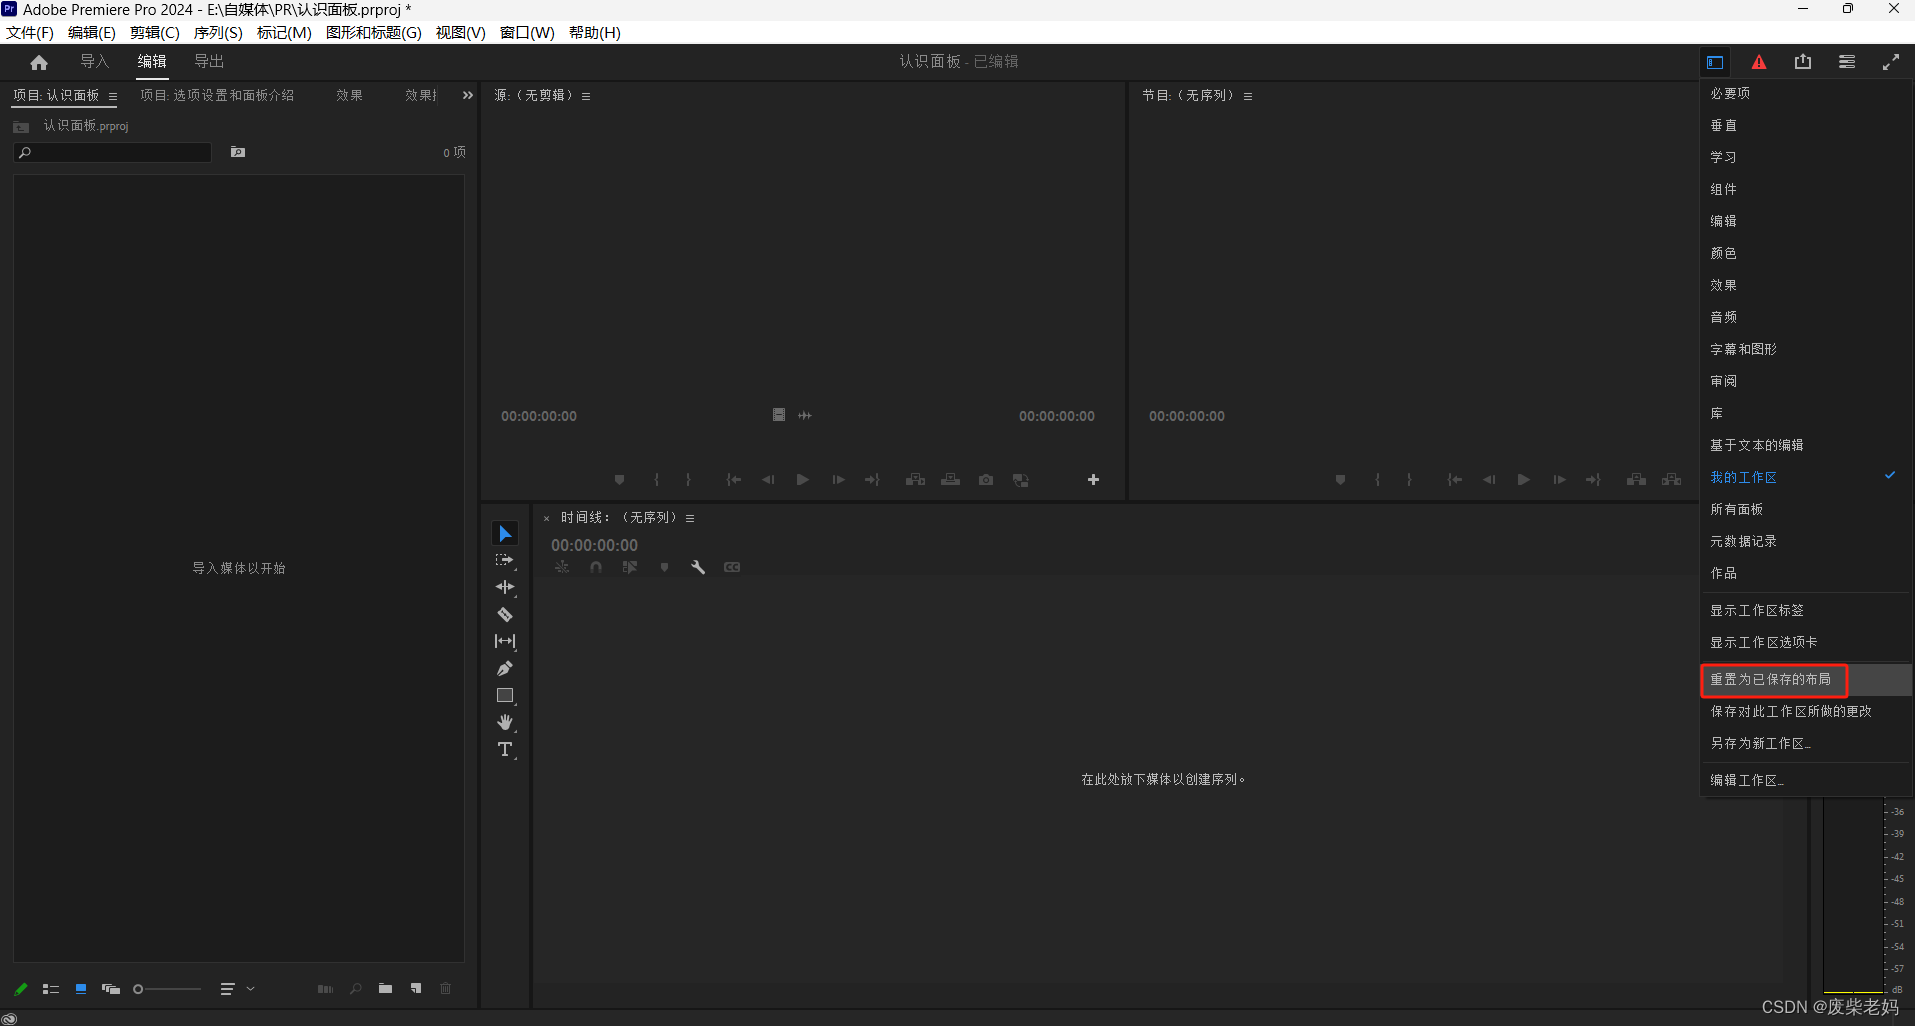Click the find magnifier icon at project panel bottom
The image size is (1915, 1026).
(x=356, y=989)
